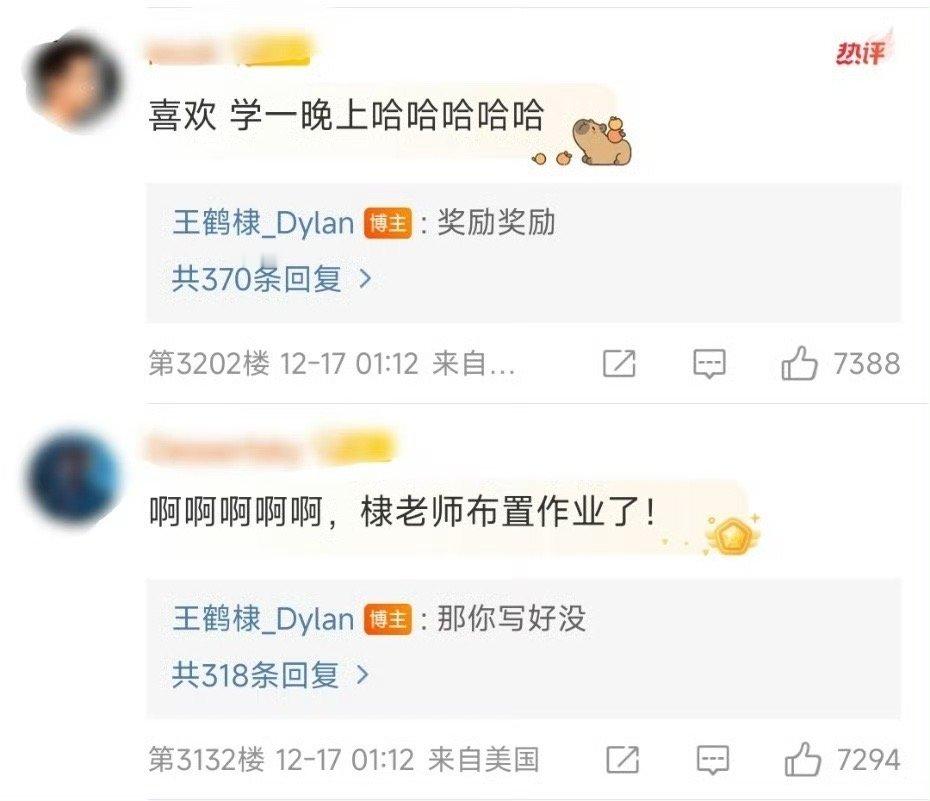Tap the 博主 badge in second reply
Viewport: 930px width, 801px height.
click(388, 620)
